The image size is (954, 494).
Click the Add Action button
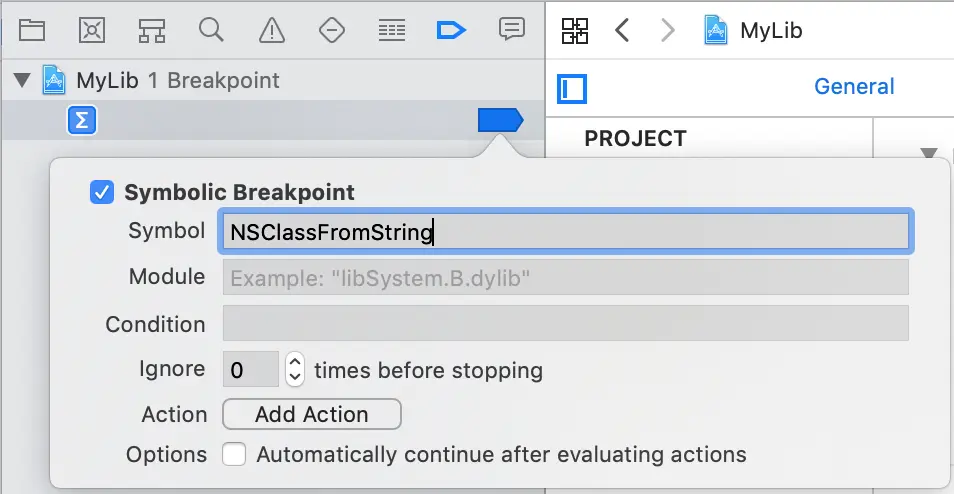pos(312,414)
